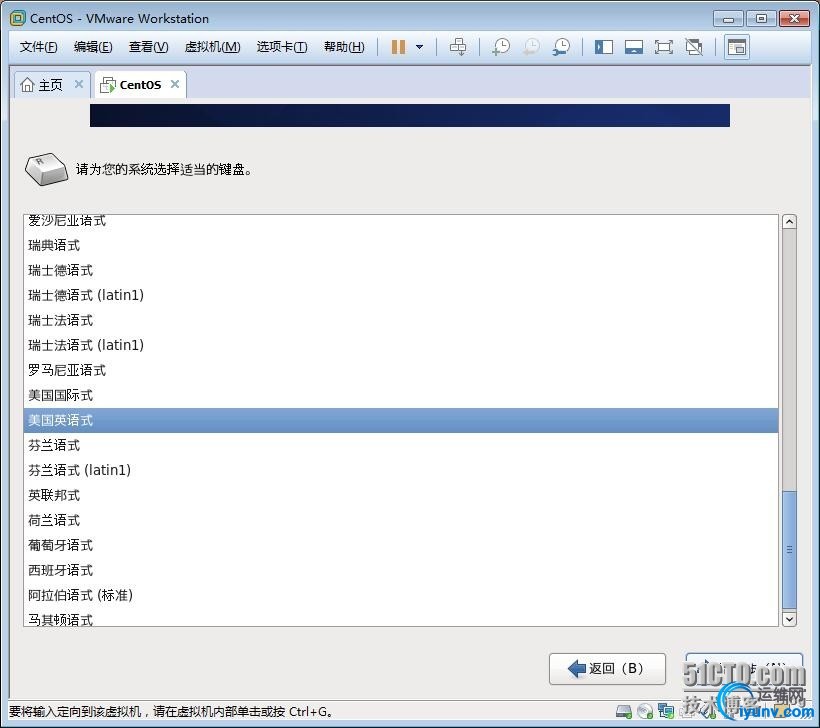Open the 文件(F) menu
820x728 pixels.
click(38, 47)
